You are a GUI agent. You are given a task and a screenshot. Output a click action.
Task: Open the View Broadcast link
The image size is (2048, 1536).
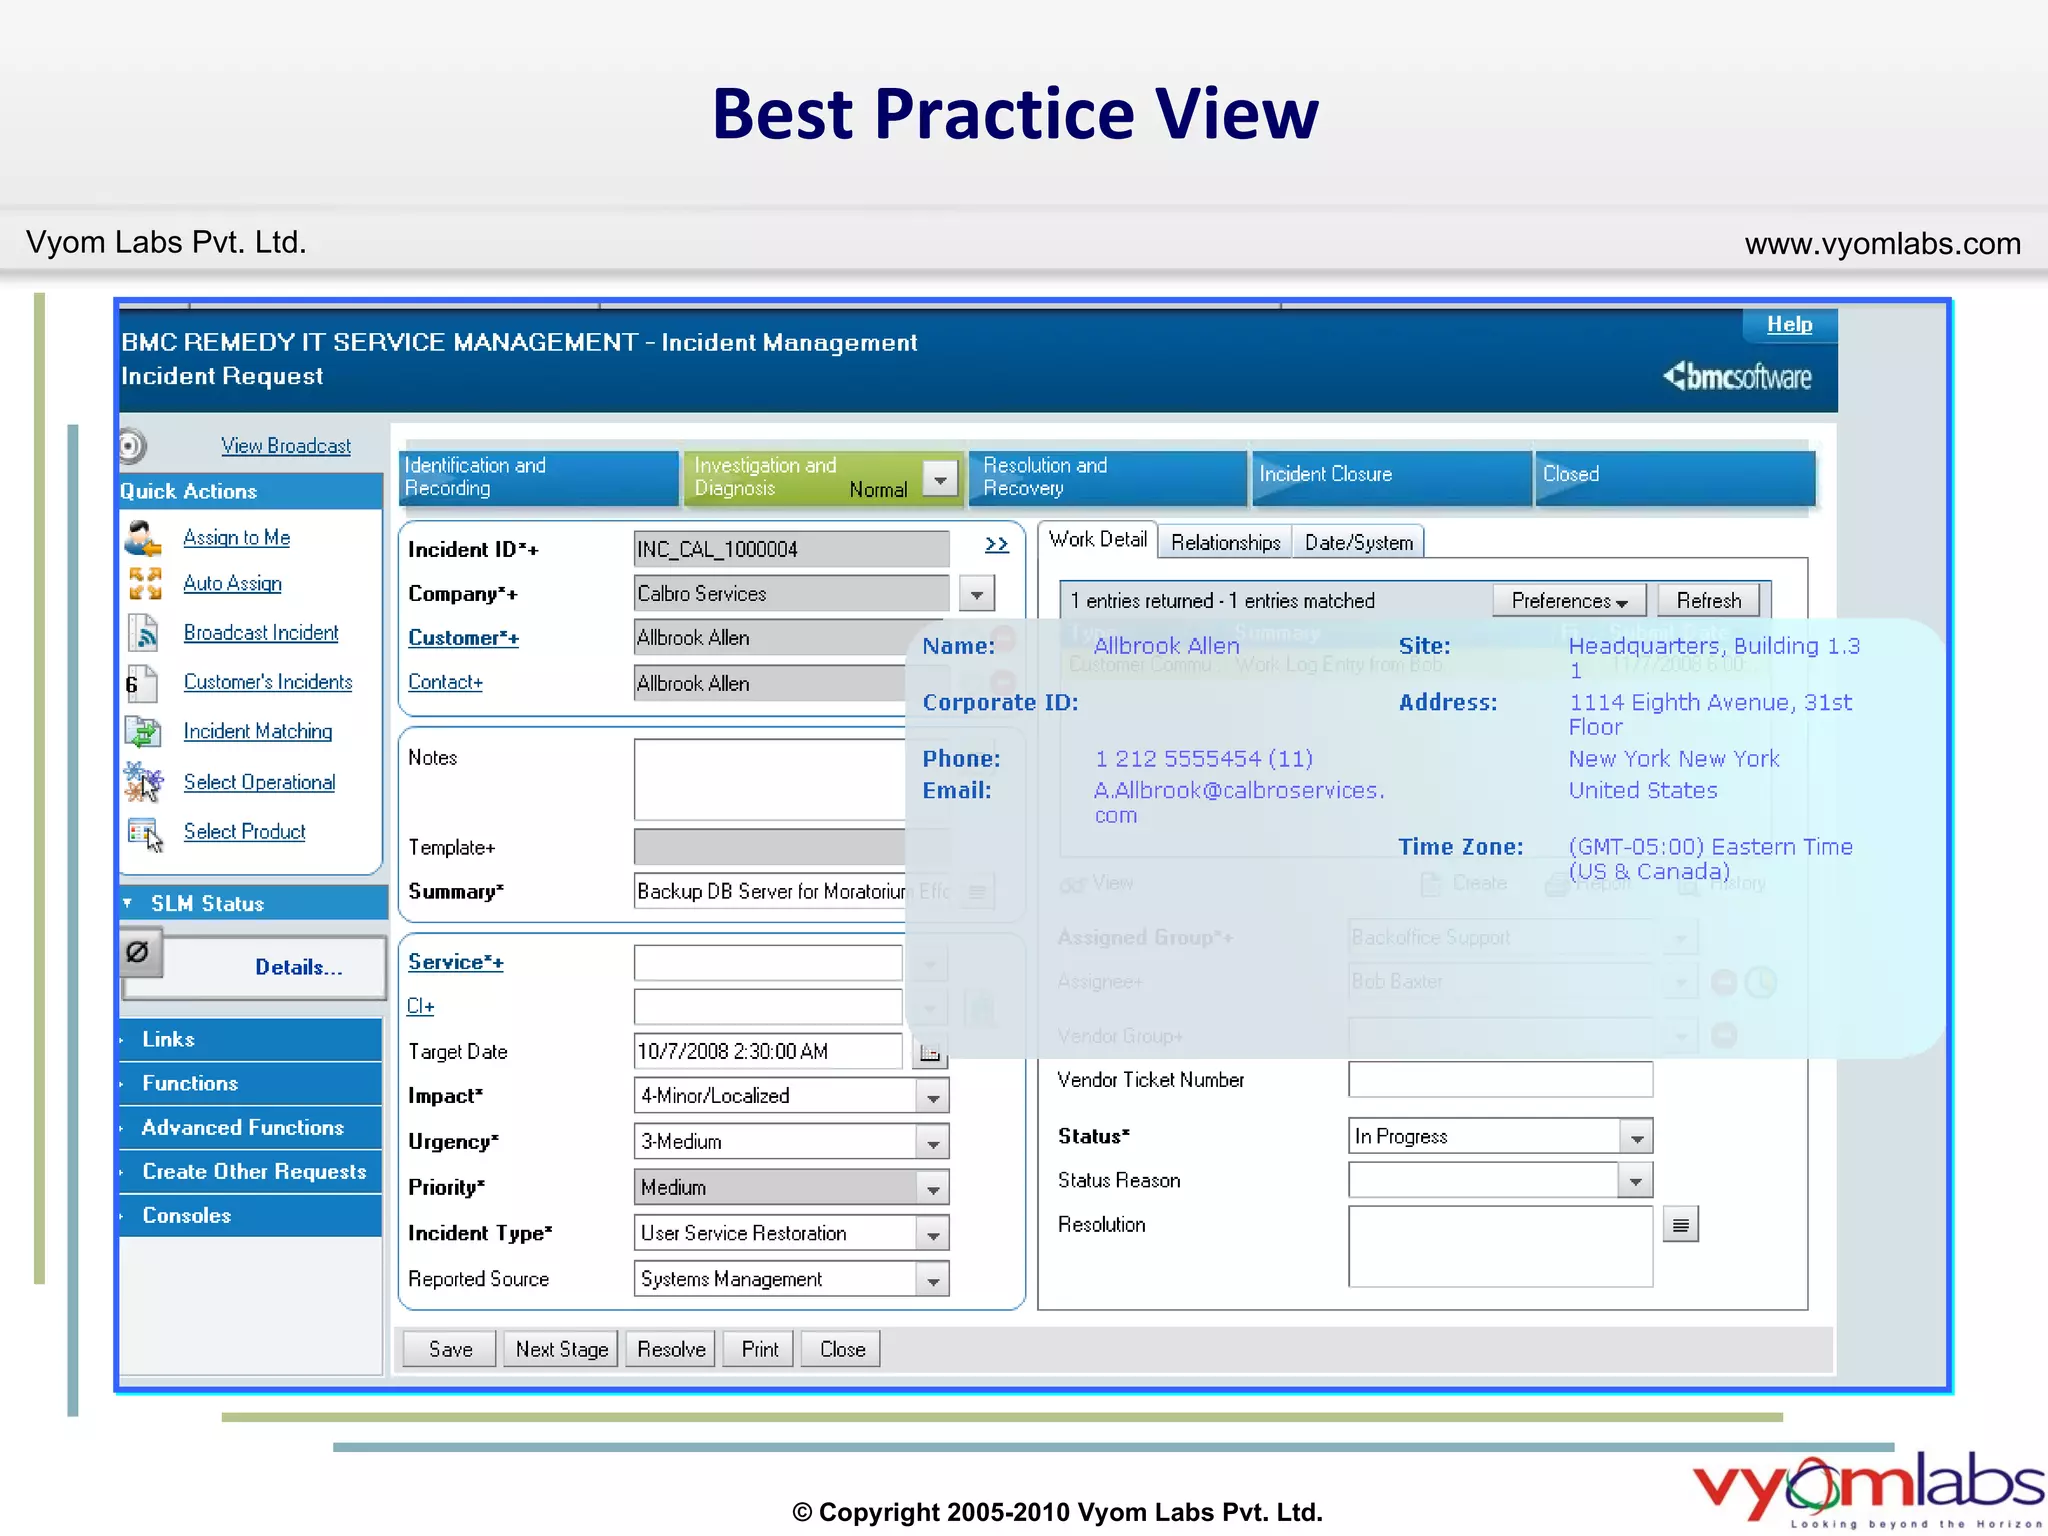pyautogui.click(x=285, y=446)
